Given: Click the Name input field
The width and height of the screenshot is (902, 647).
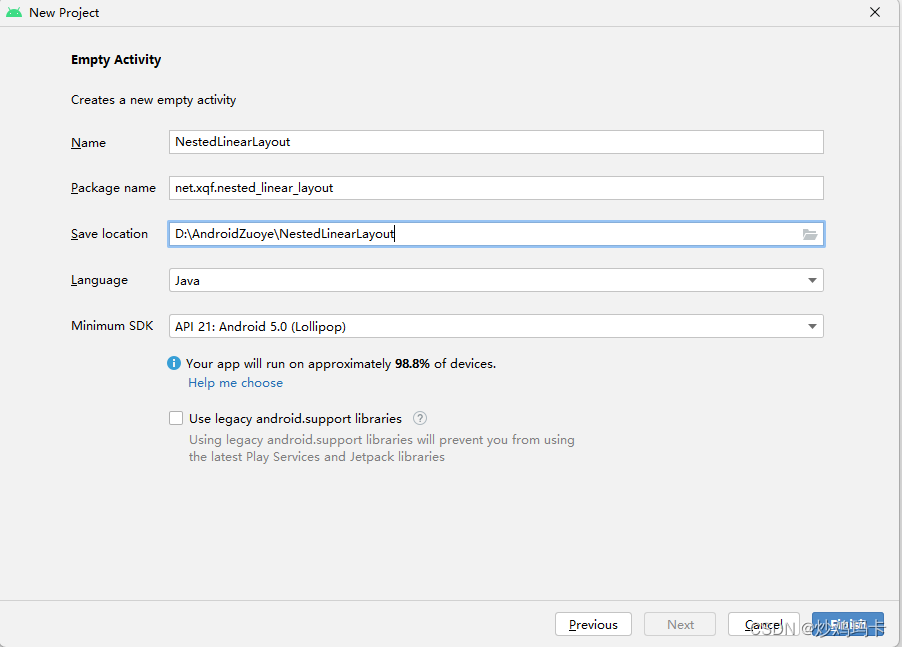Looking at the screenshot, I should [497, 142].
